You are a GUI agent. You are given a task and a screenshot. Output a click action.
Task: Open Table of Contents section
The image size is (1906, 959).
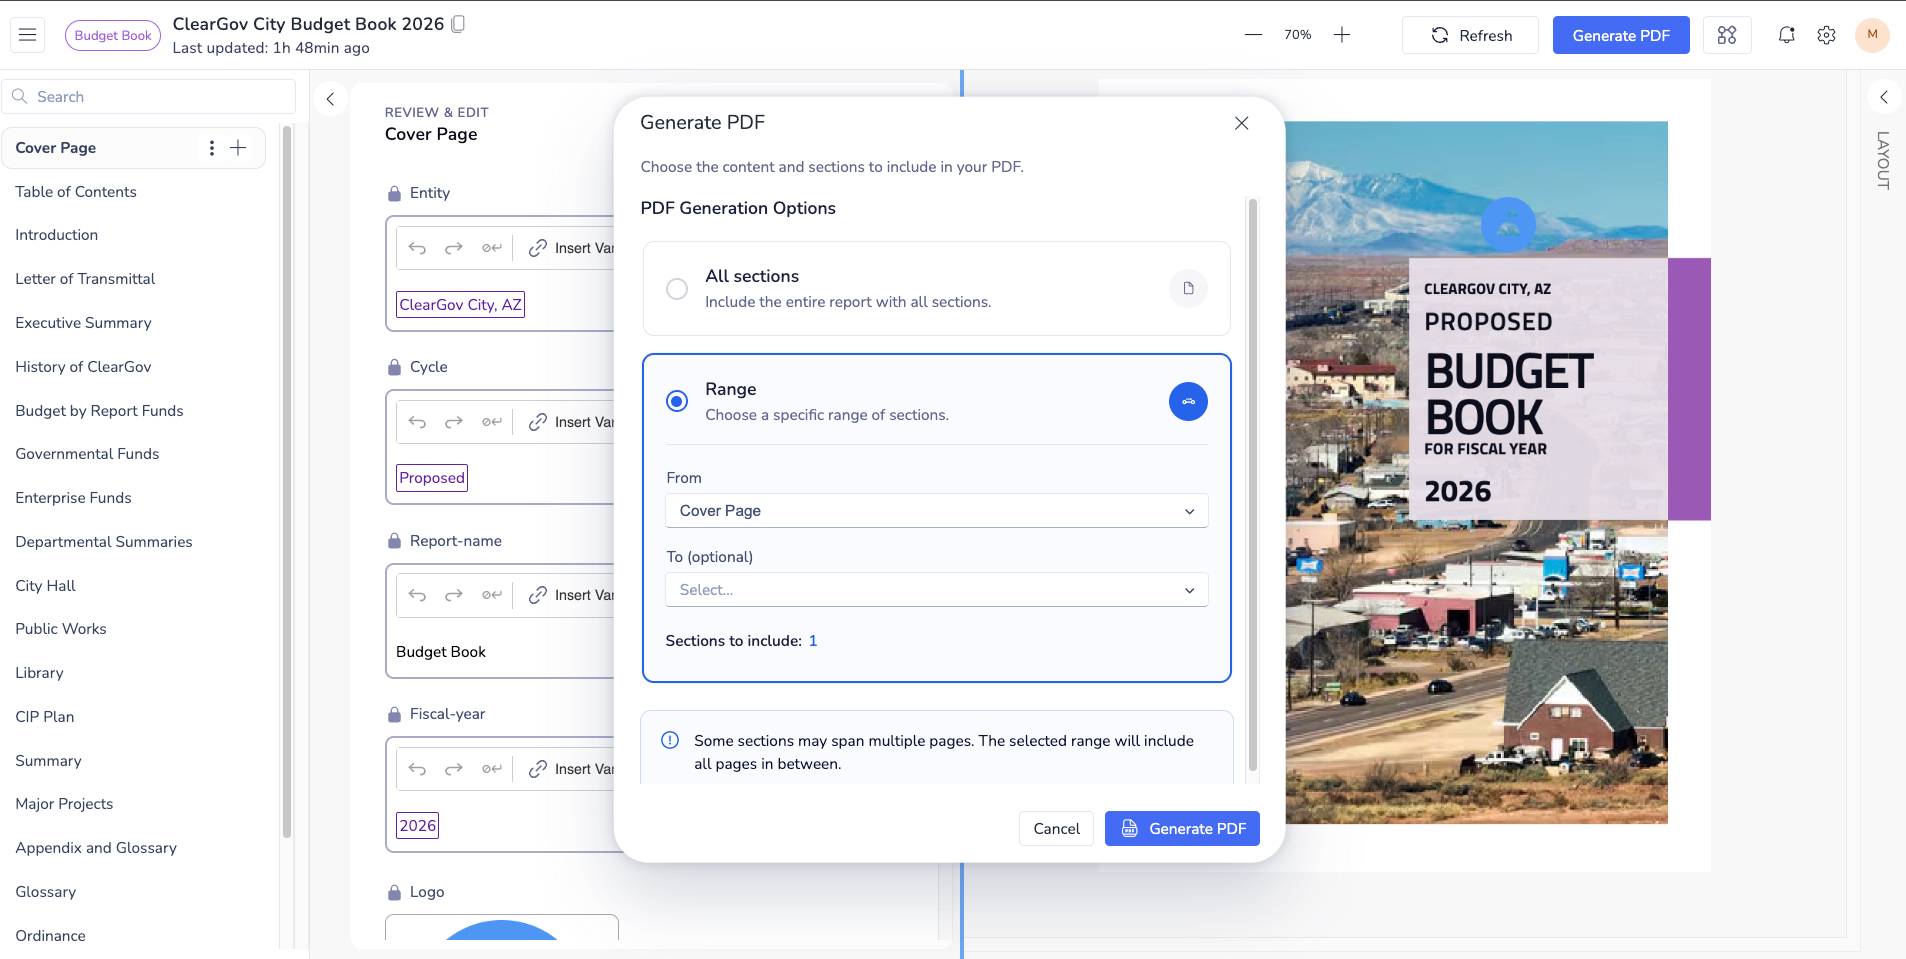(76, 192)
